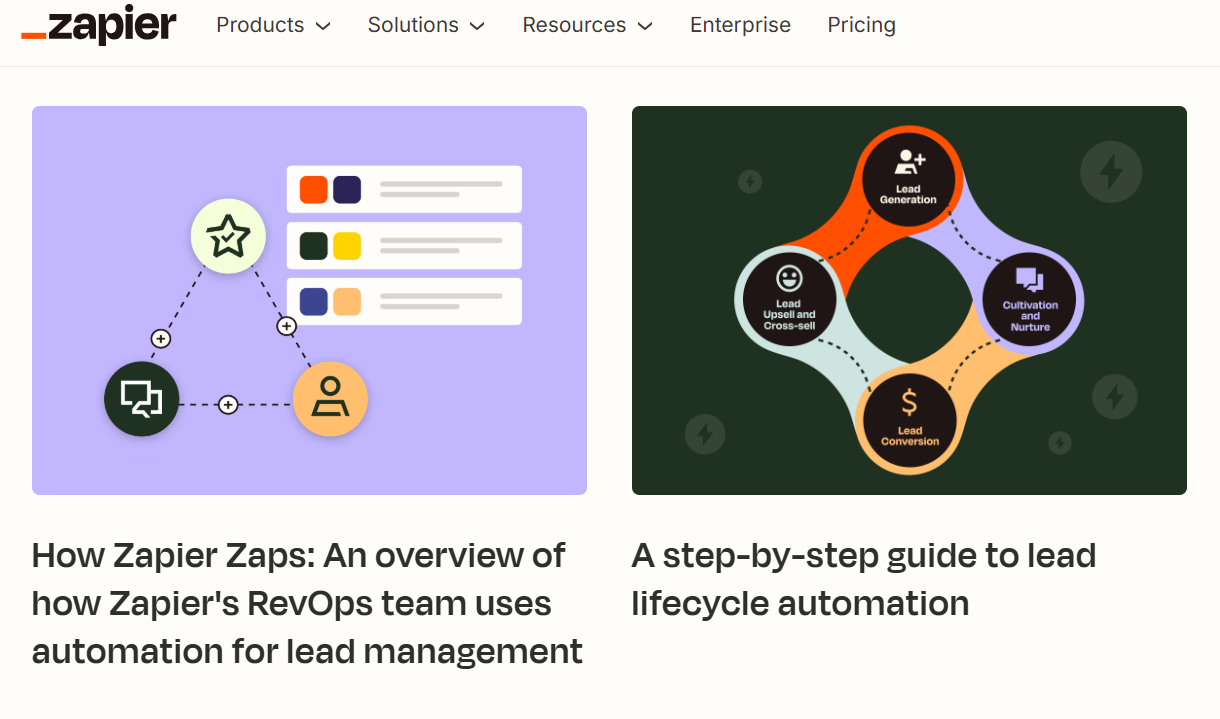Open the How Zapier Zaps article title
Viewport: 1220px width, 719px height.
308,603
